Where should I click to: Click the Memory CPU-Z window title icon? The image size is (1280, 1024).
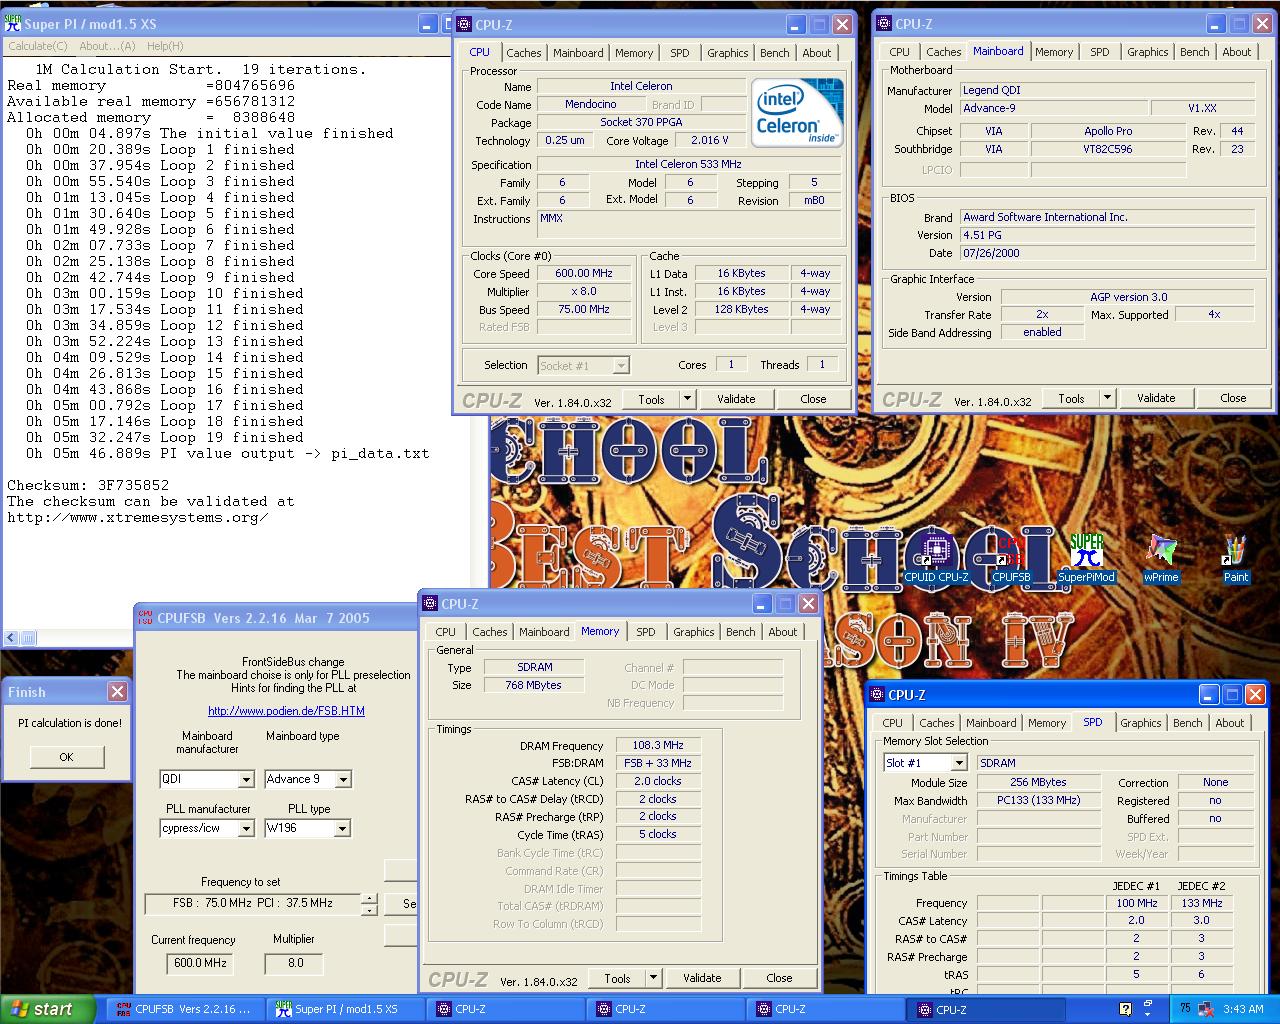click(x=430, y=603)
